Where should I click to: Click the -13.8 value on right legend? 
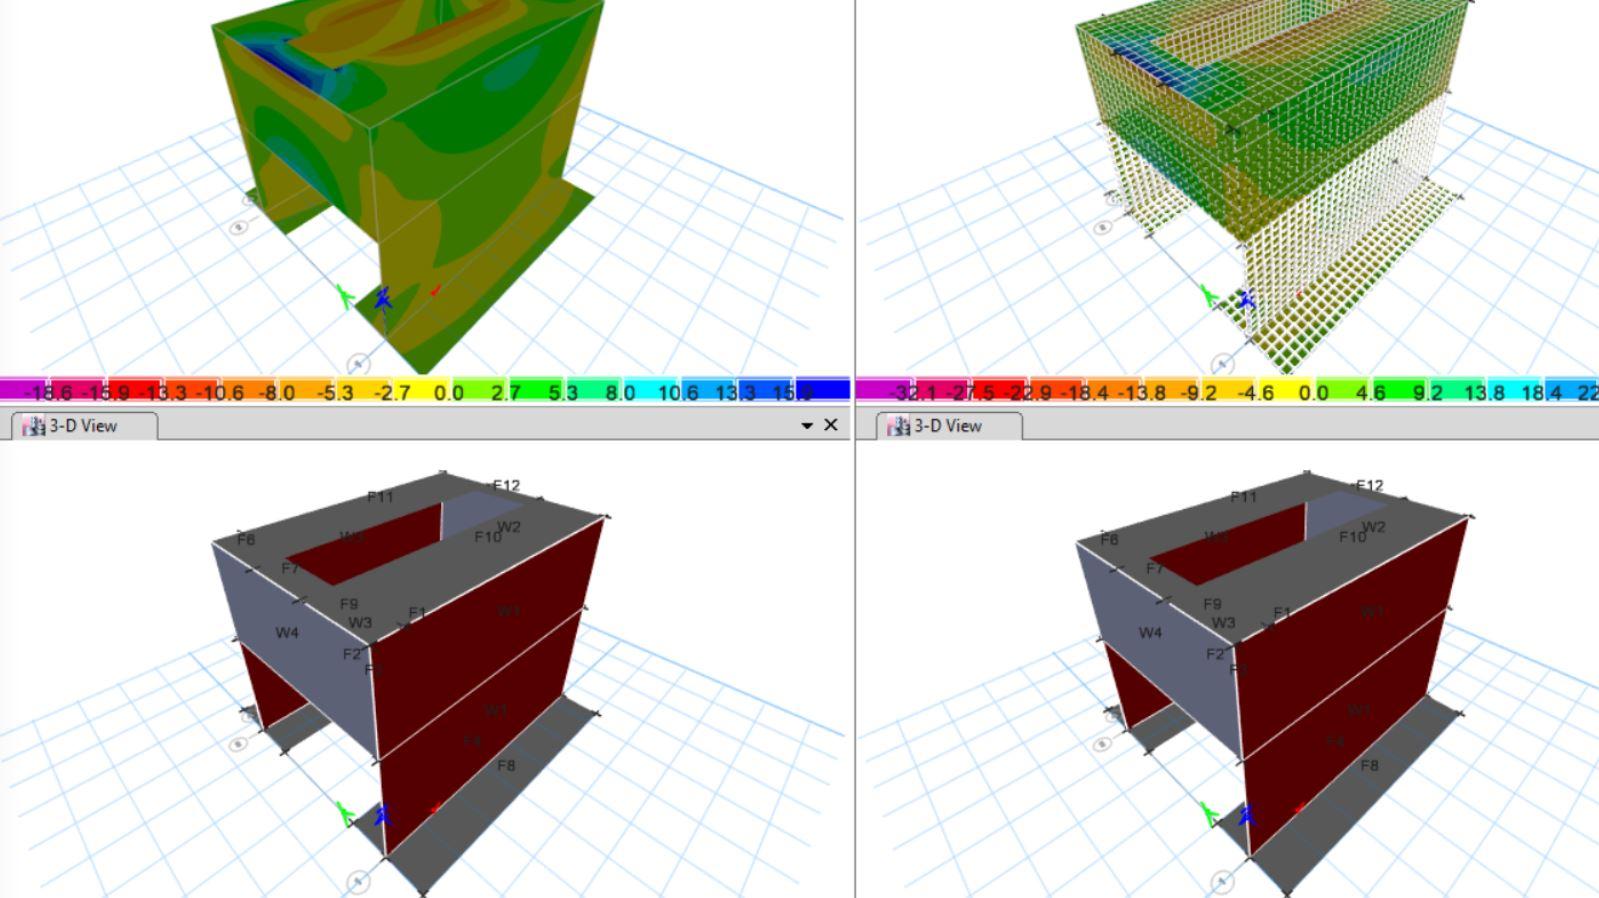[1141, 392]
